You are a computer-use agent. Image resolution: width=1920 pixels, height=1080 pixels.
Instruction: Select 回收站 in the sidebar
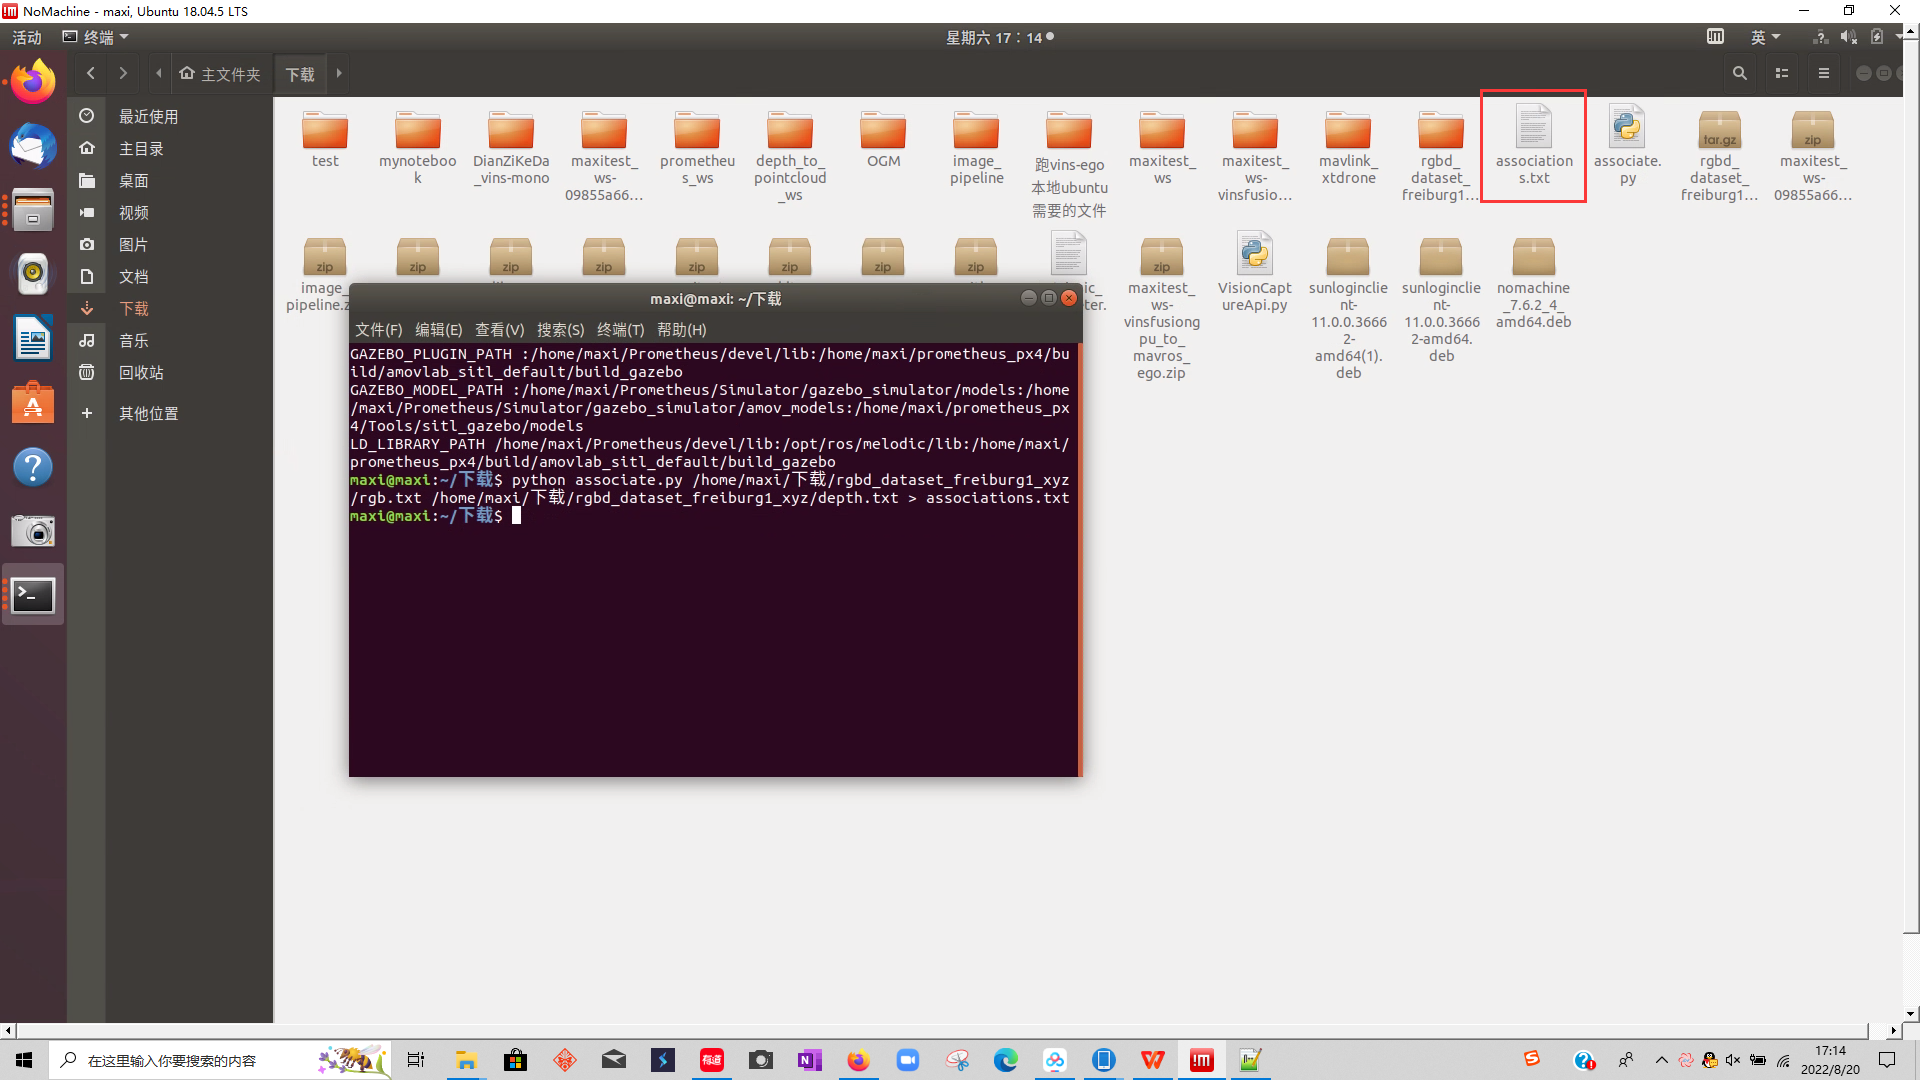(141, 373)
